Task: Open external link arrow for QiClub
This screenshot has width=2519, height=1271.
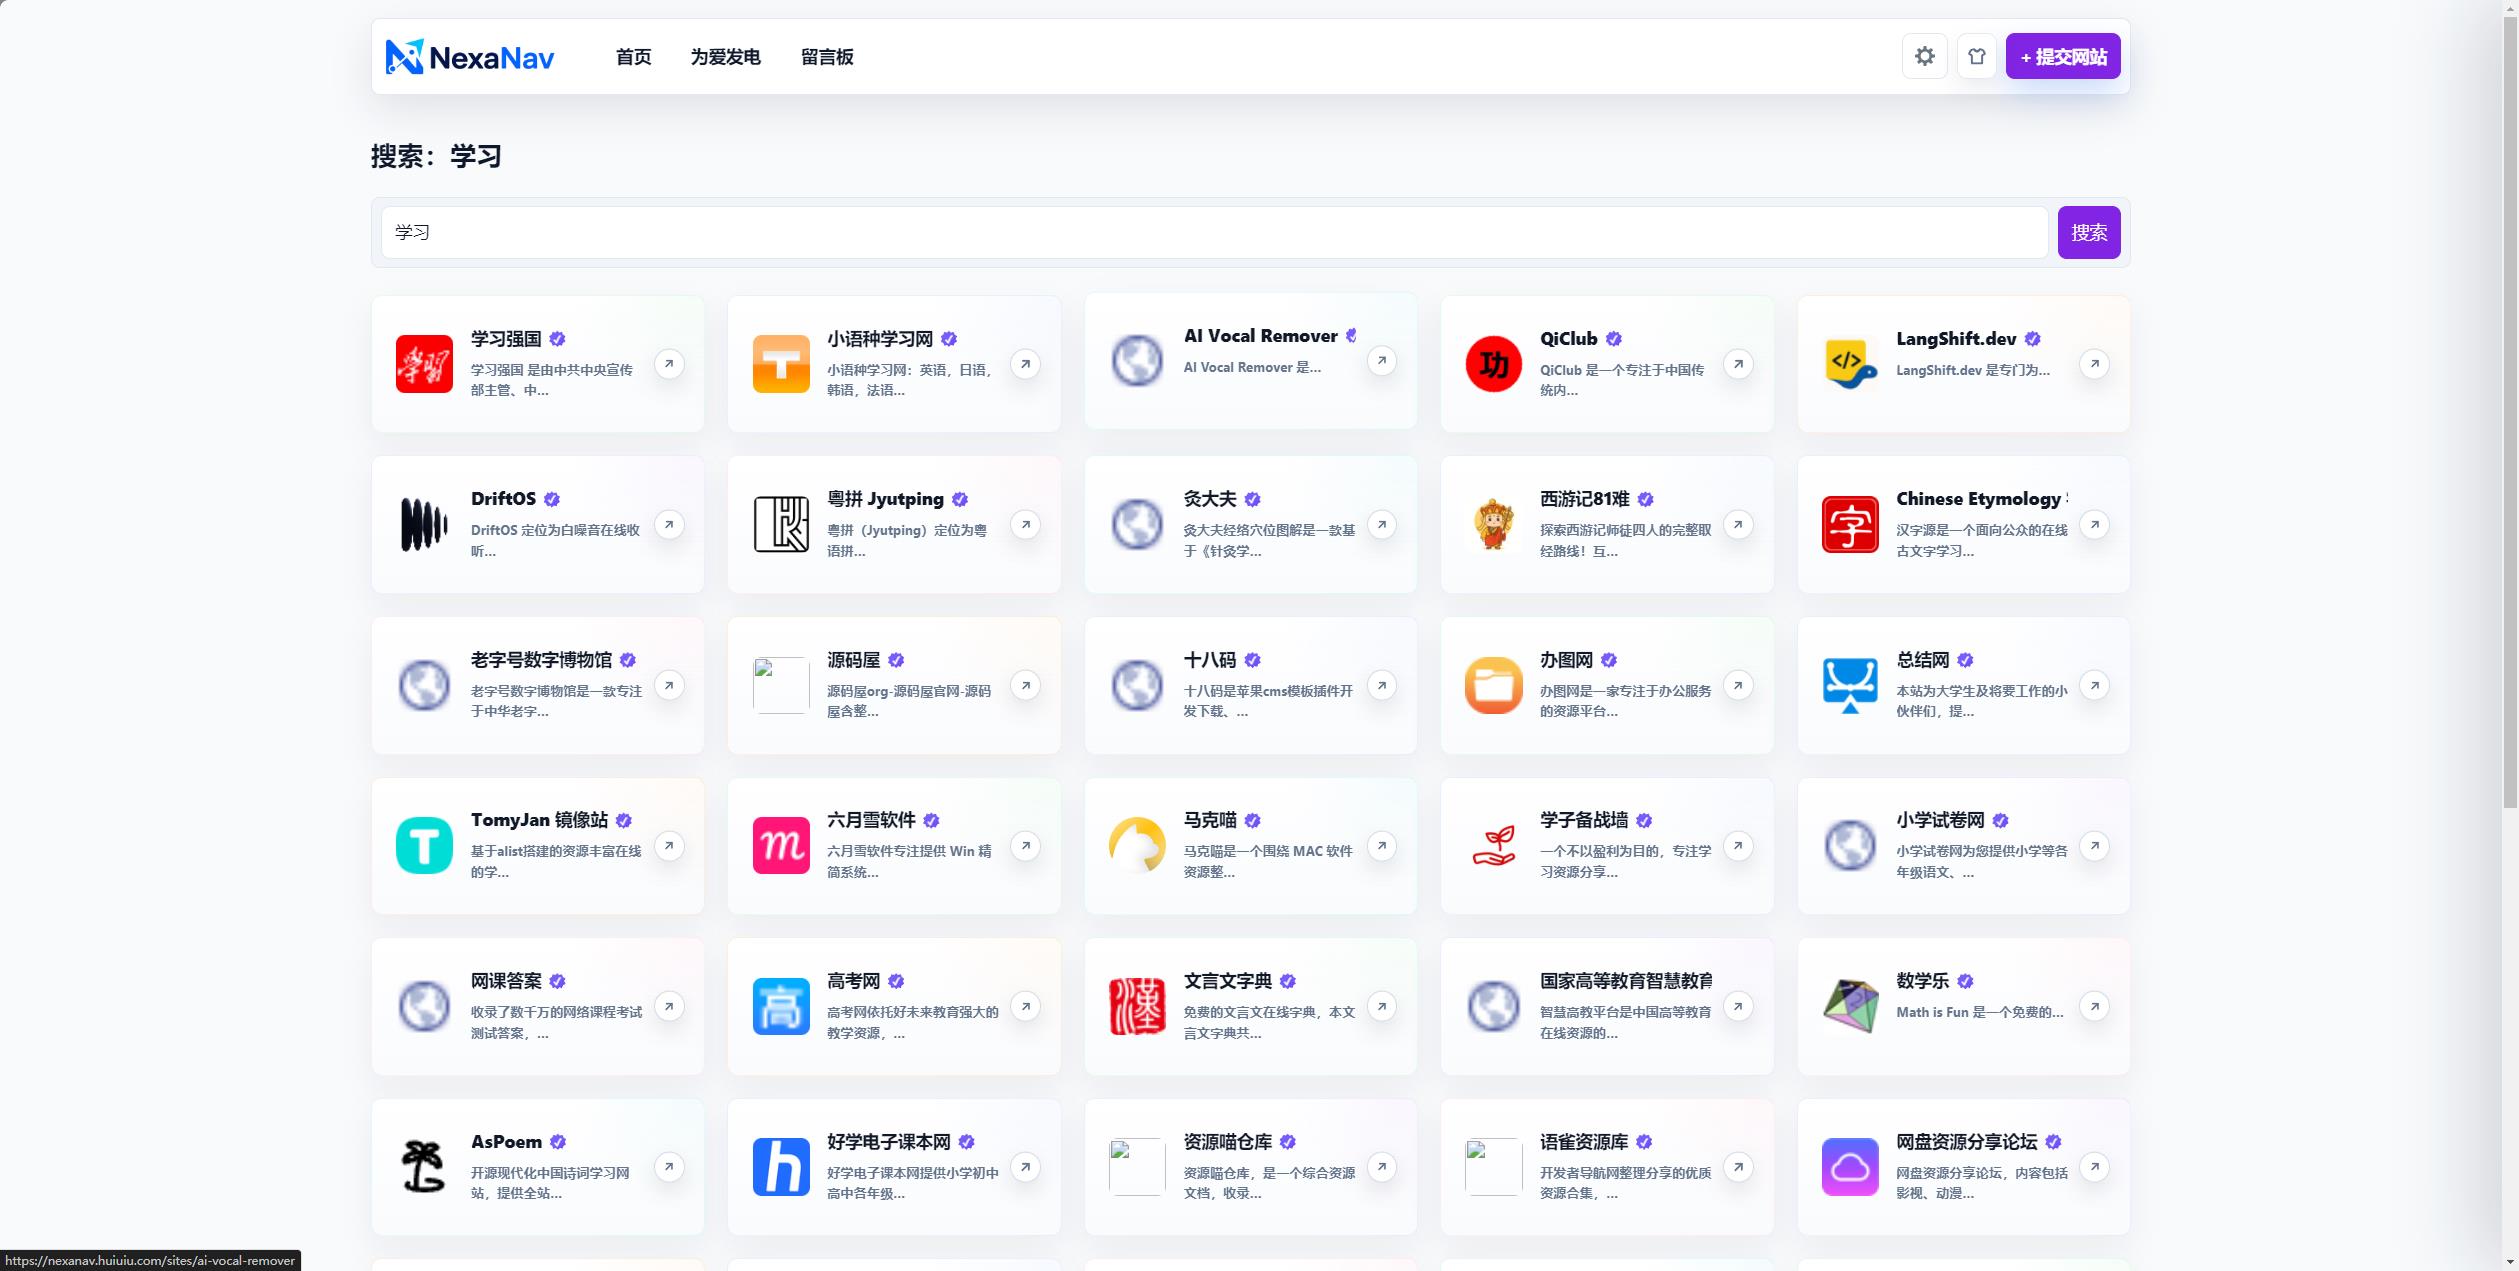Action: (x=1738, y=364)
